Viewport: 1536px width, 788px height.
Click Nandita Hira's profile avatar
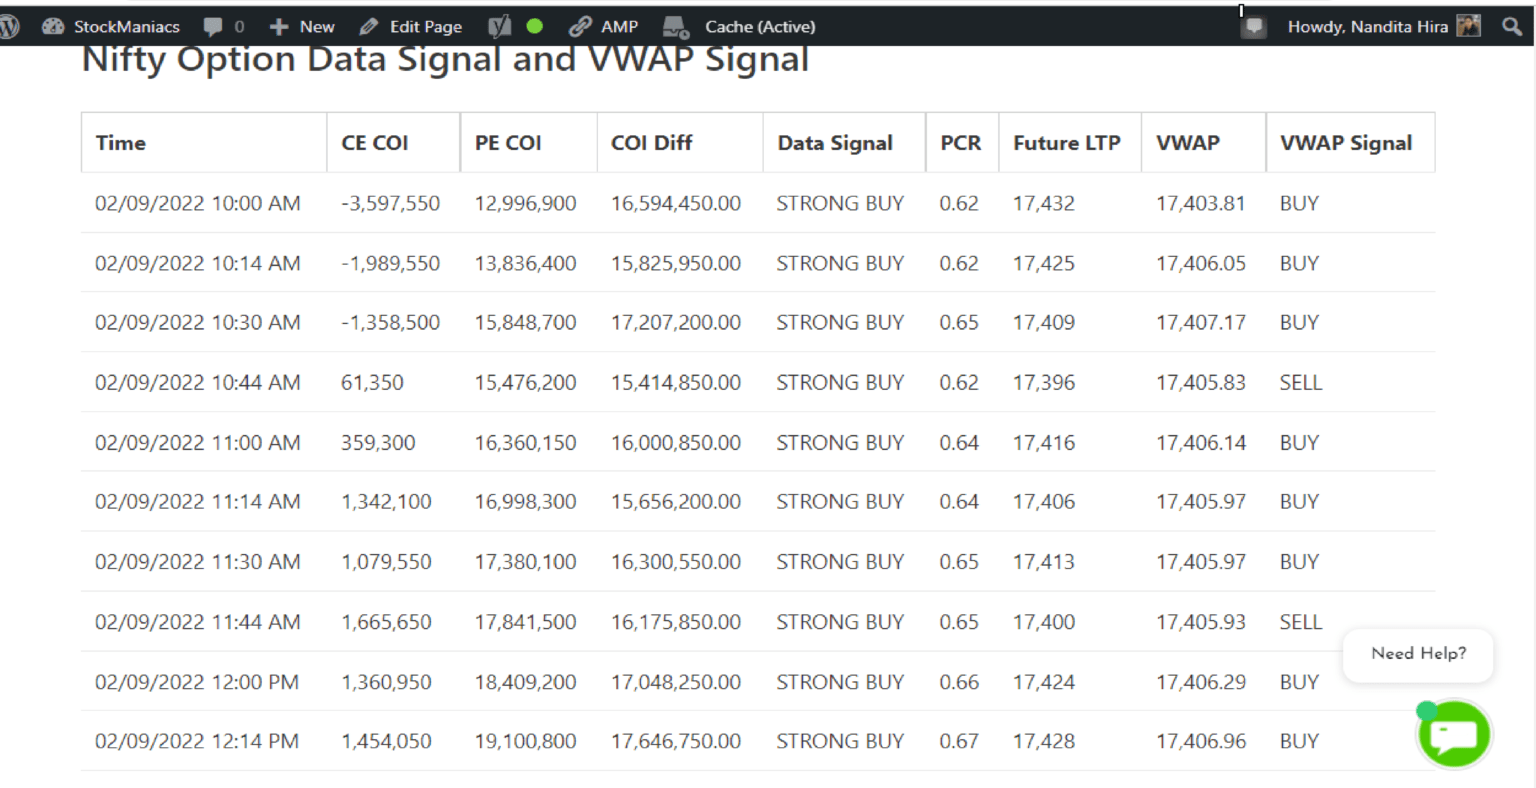tap(1468, 26)
